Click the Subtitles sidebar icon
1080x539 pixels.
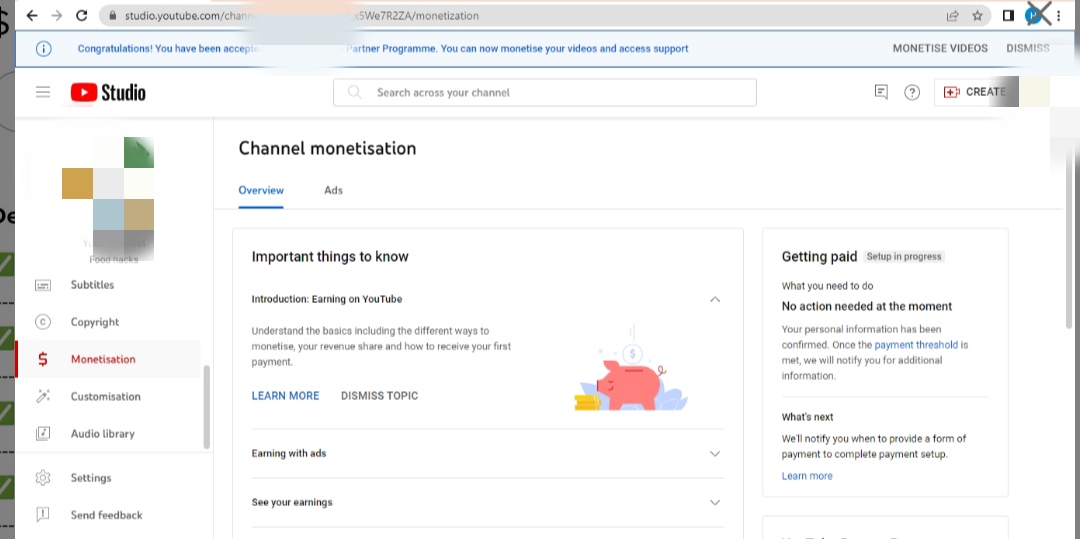[x=43, y=285]
